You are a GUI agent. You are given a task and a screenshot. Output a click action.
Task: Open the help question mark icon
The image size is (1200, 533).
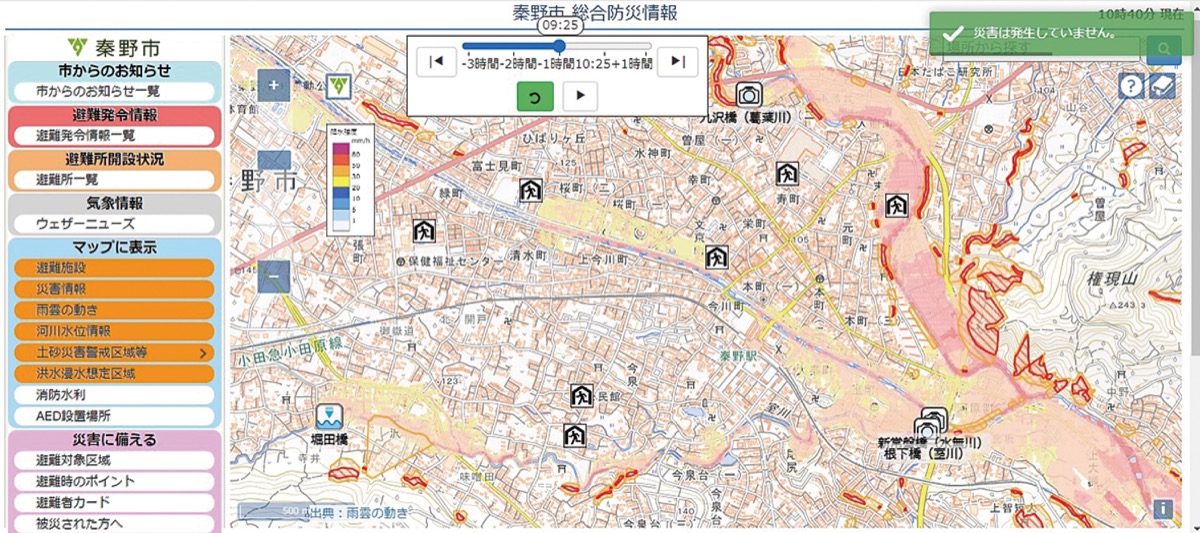point(1131,86)
